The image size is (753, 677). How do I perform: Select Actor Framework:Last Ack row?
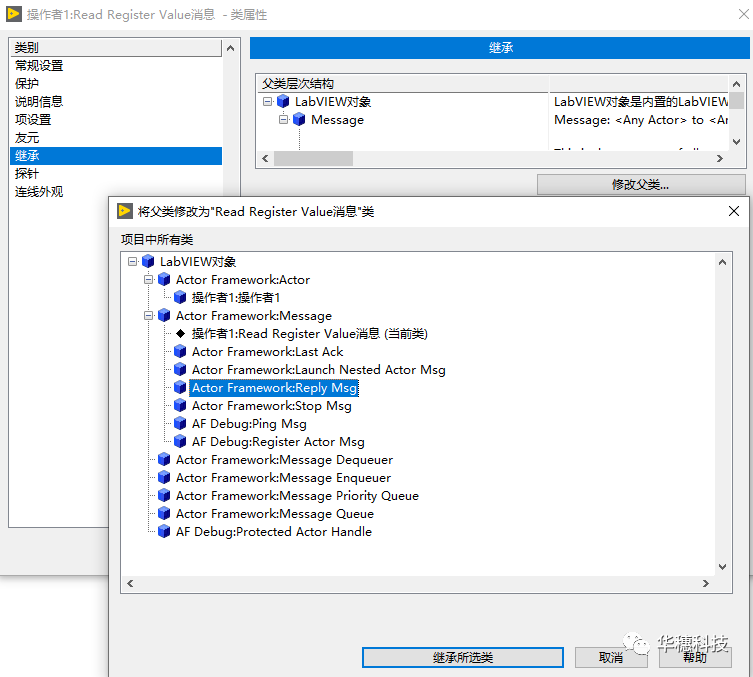[267, 351]
